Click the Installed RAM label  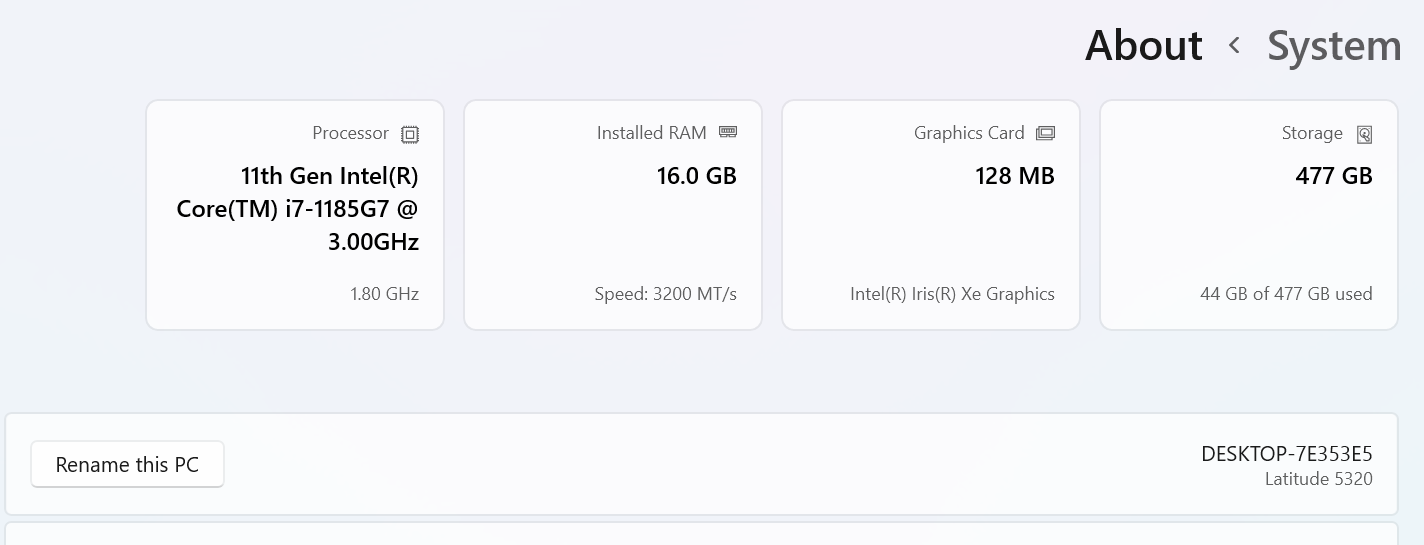(x=651, y=133)
